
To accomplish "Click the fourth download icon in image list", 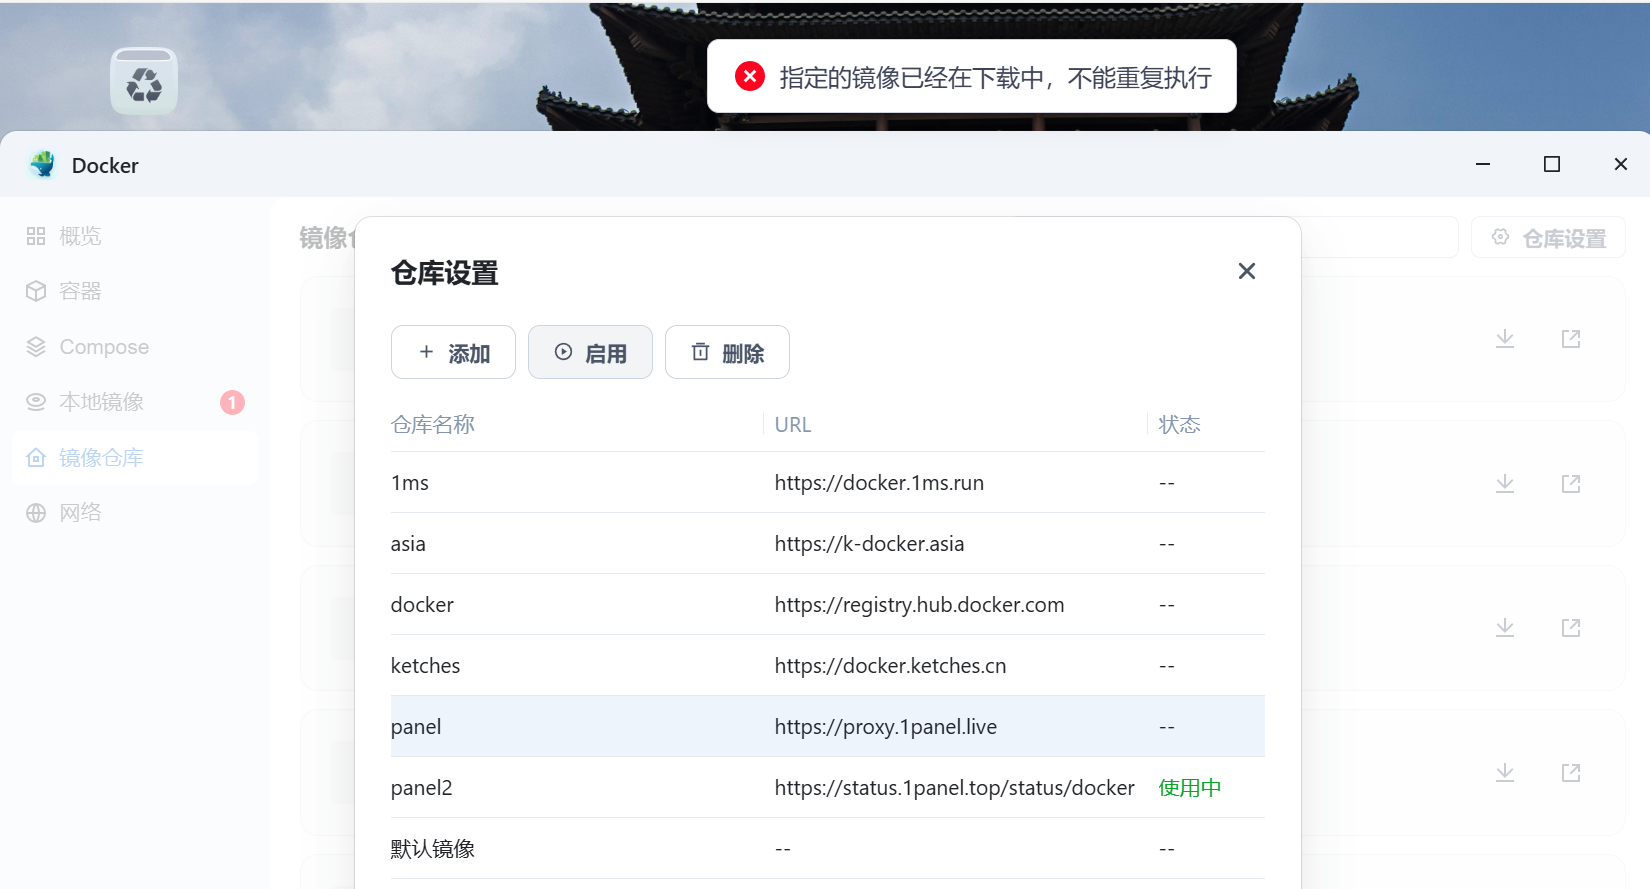I will (1505, 773).
